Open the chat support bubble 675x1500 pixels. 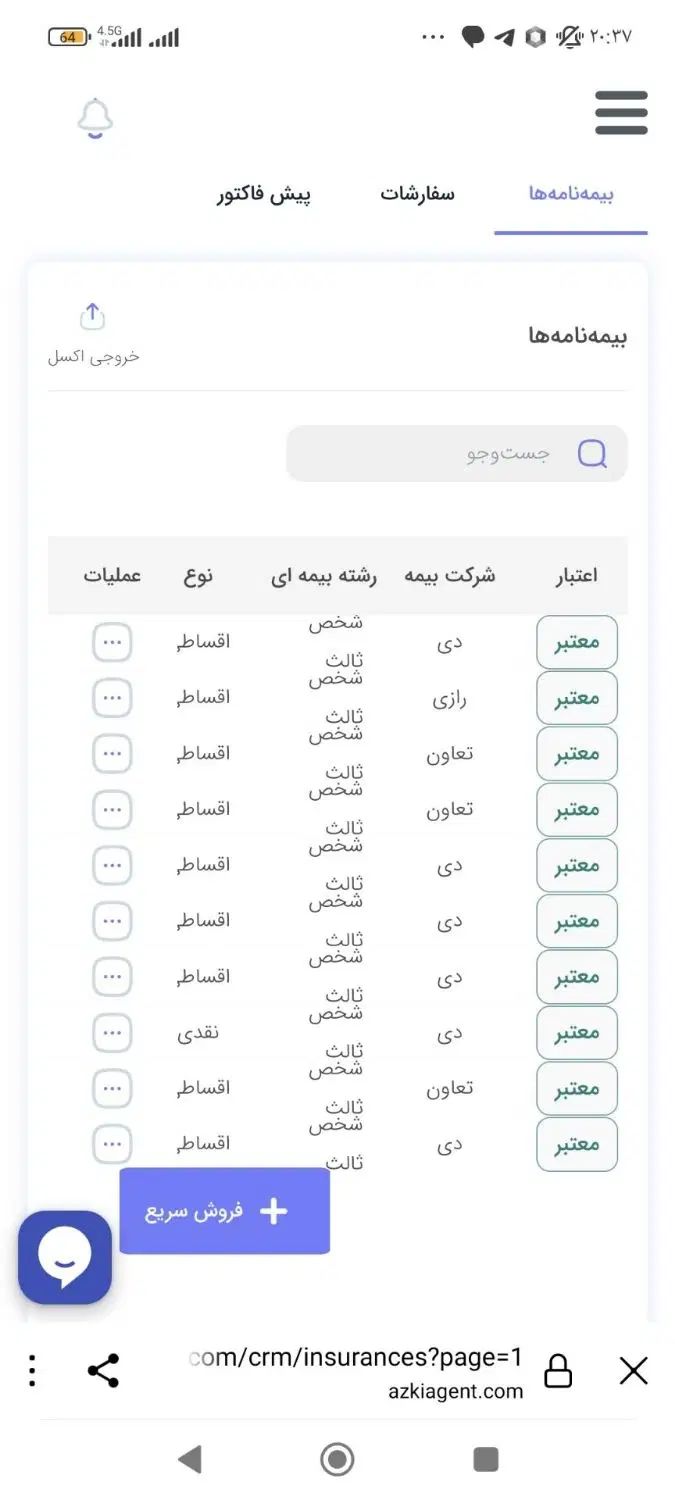click(65, 1257)
